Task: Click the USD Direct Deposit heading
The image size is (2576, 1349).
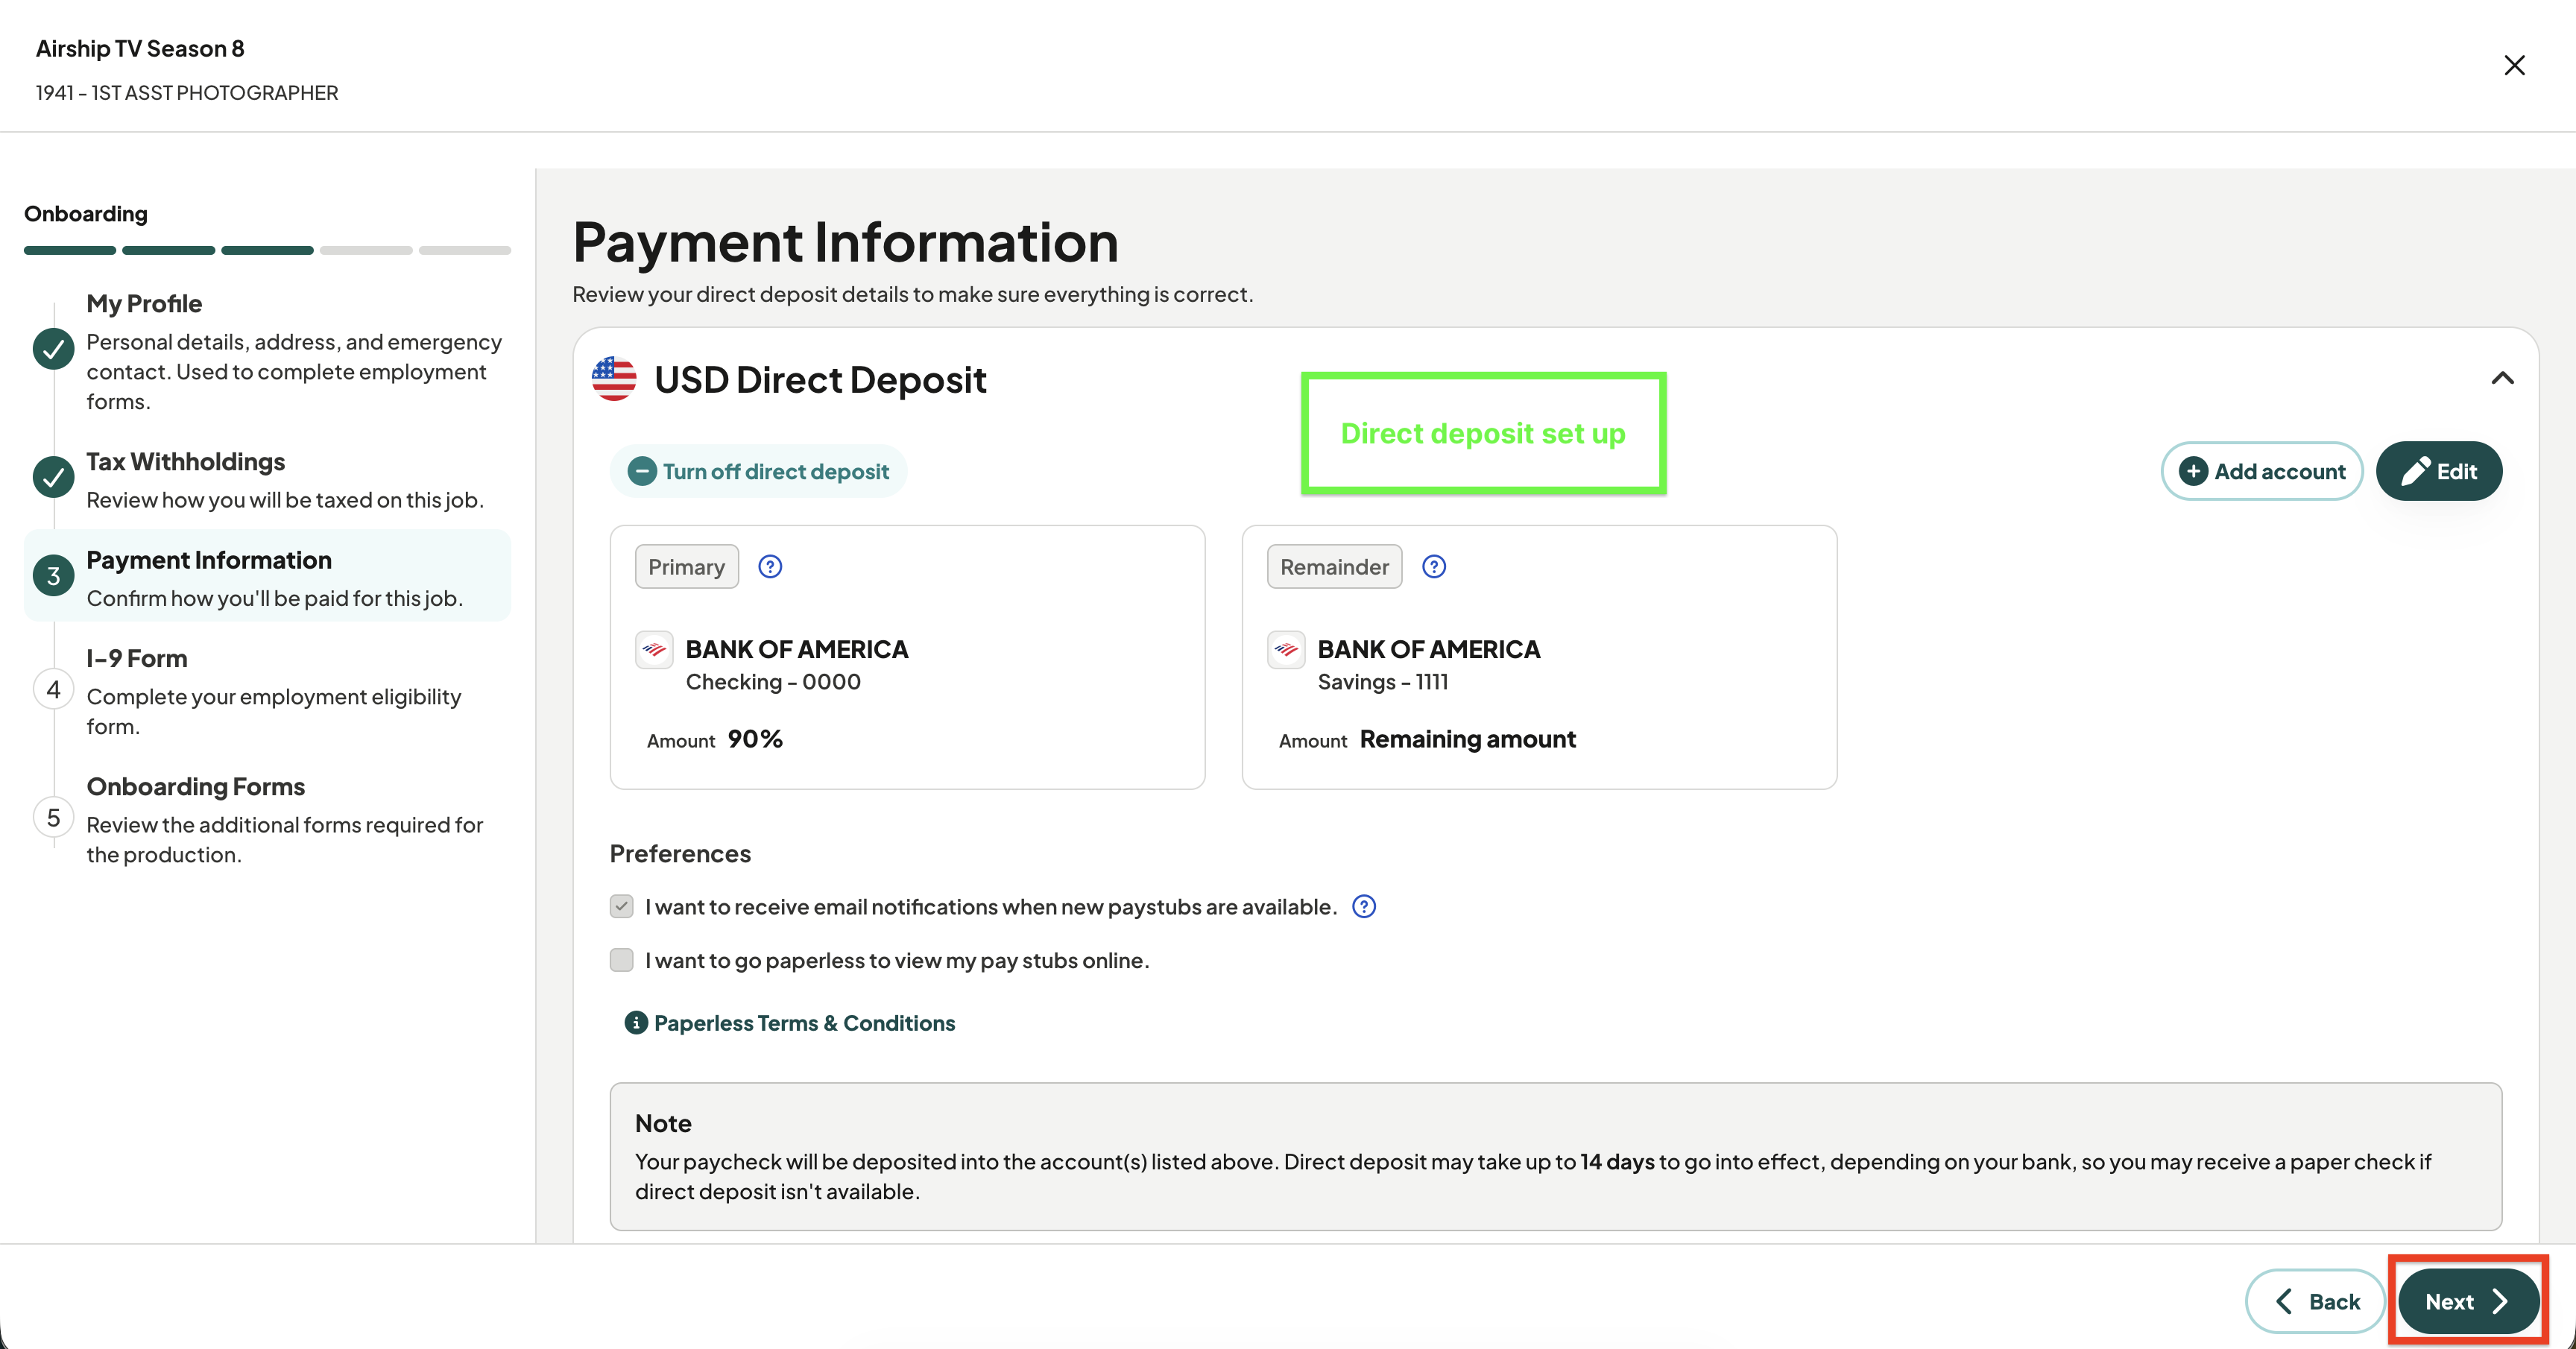Action: coord(820,380)
